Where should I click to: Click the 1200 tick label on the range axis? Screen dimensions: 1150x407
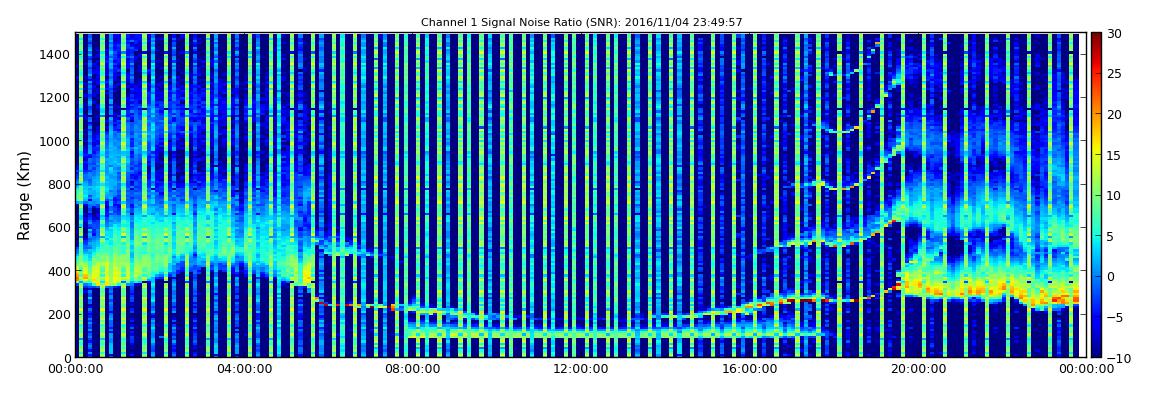tap(55, 98)
